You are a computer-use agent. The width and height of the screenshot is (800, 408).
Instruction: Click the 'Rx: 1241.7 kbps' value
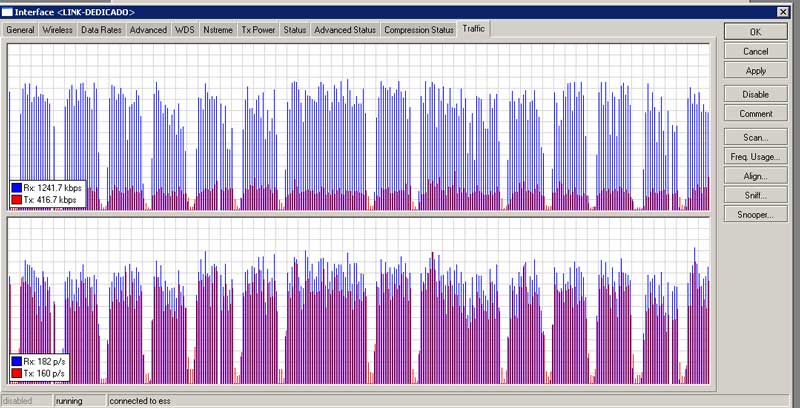(x=53, y=188)
